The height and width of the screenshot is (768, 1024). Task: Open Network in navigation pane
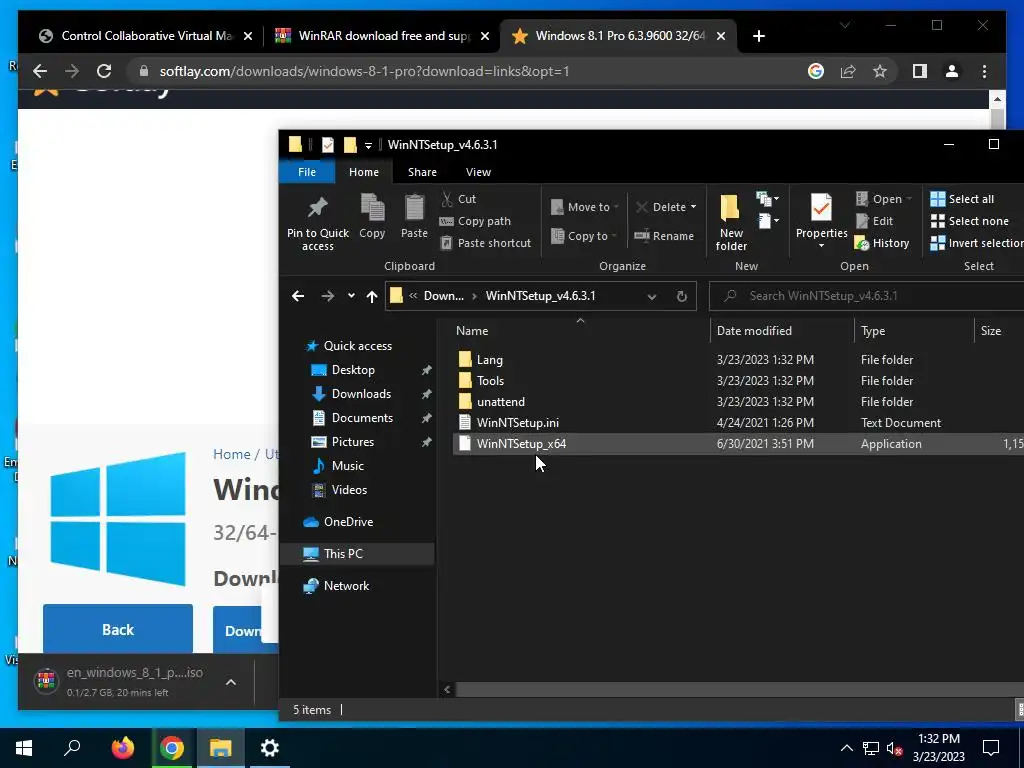[x=346, y=586]
